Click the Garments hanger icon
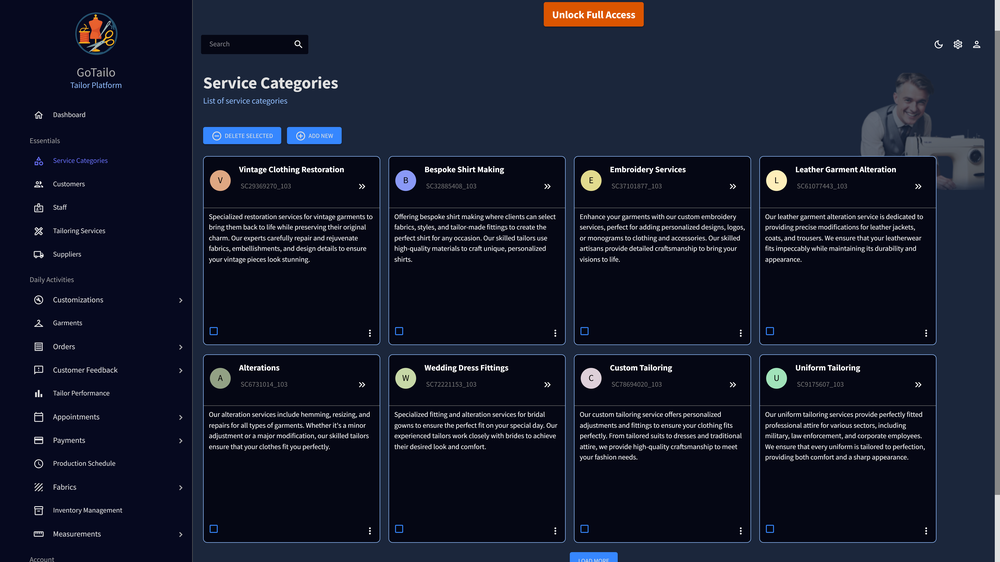The image size is (1000, 562). (x=38, y=323)
